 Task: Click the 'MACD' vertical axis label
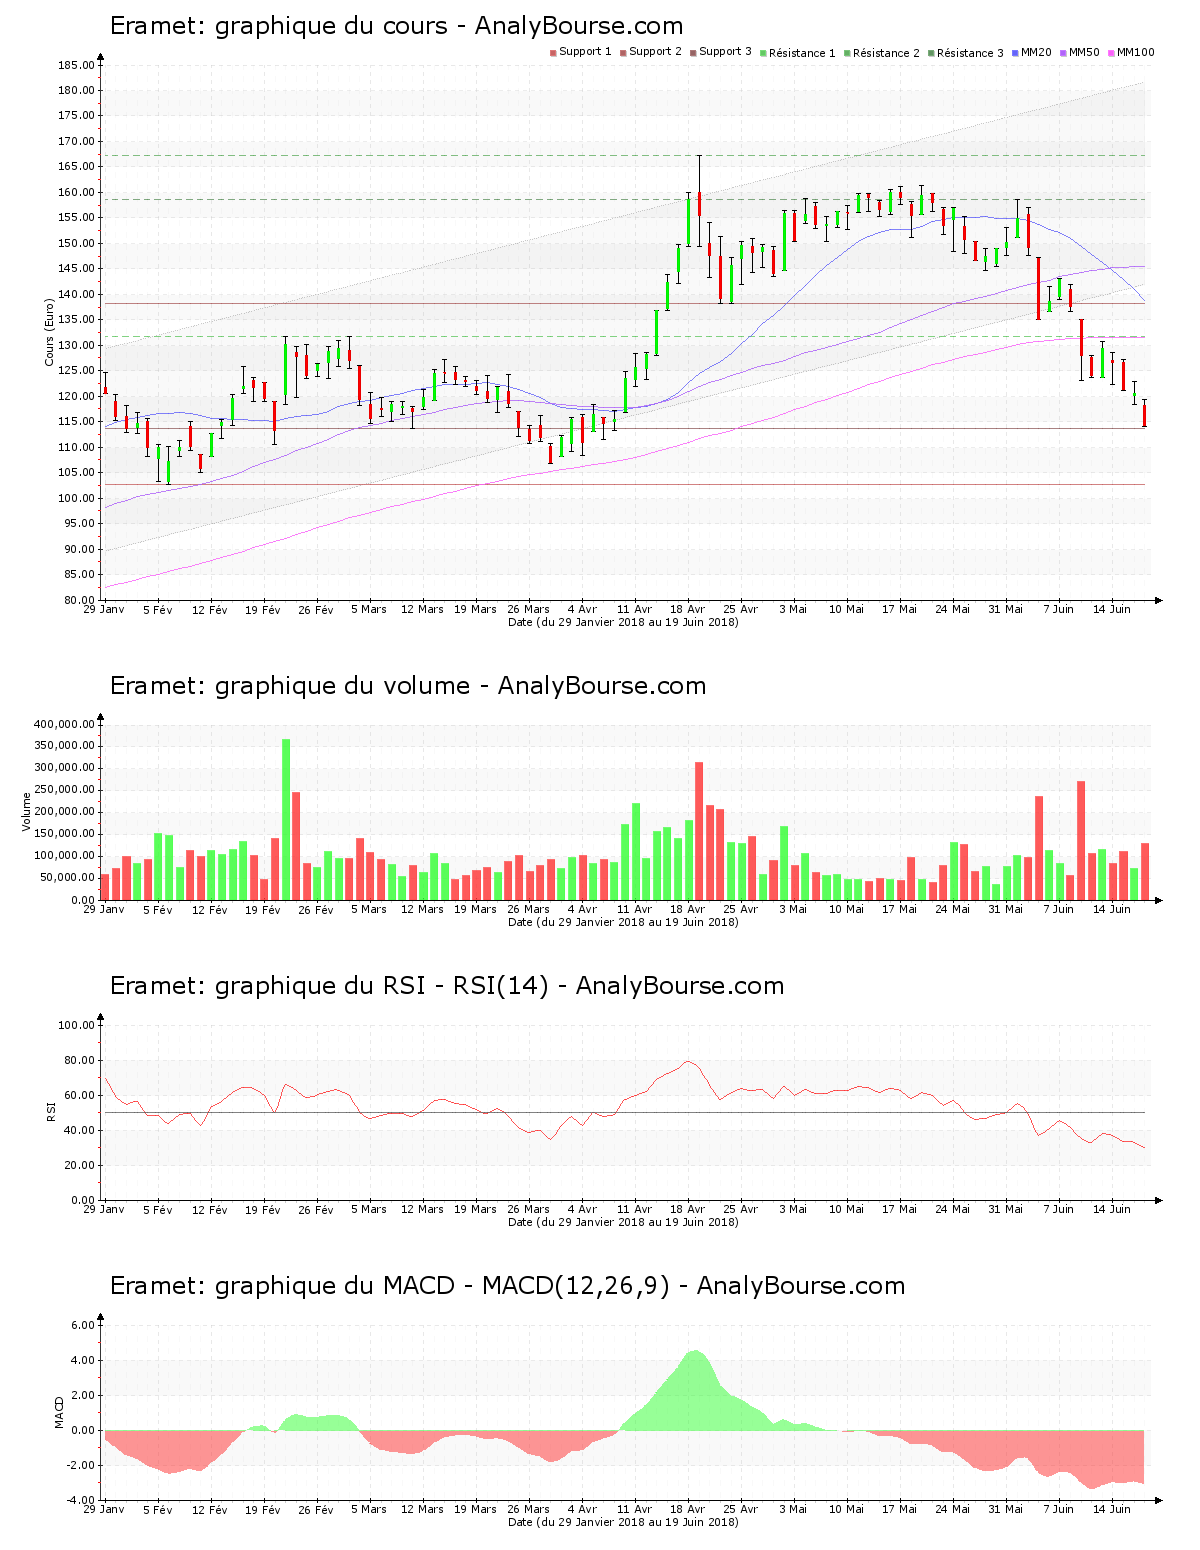tap(59, 1412)
